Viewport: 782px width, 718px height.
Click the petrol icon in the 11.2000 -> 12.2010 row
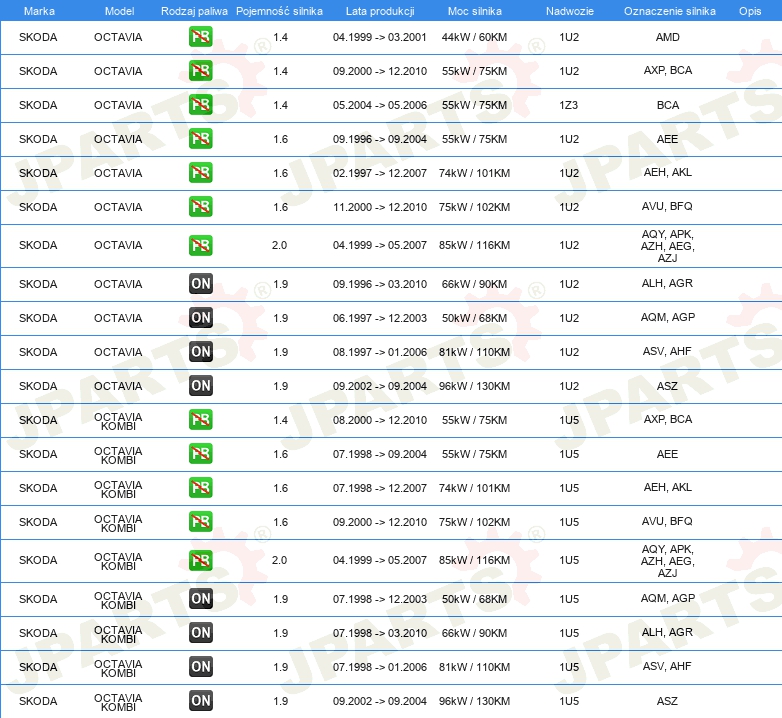(200, 206)
